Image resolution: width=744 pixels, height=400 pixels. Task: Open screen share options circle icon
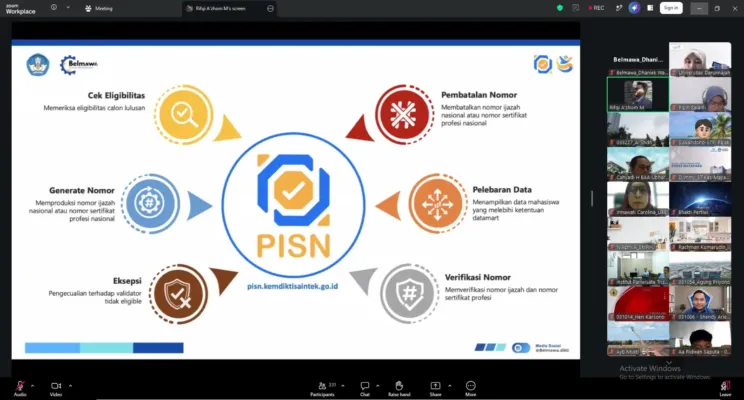tap(270, 9)
